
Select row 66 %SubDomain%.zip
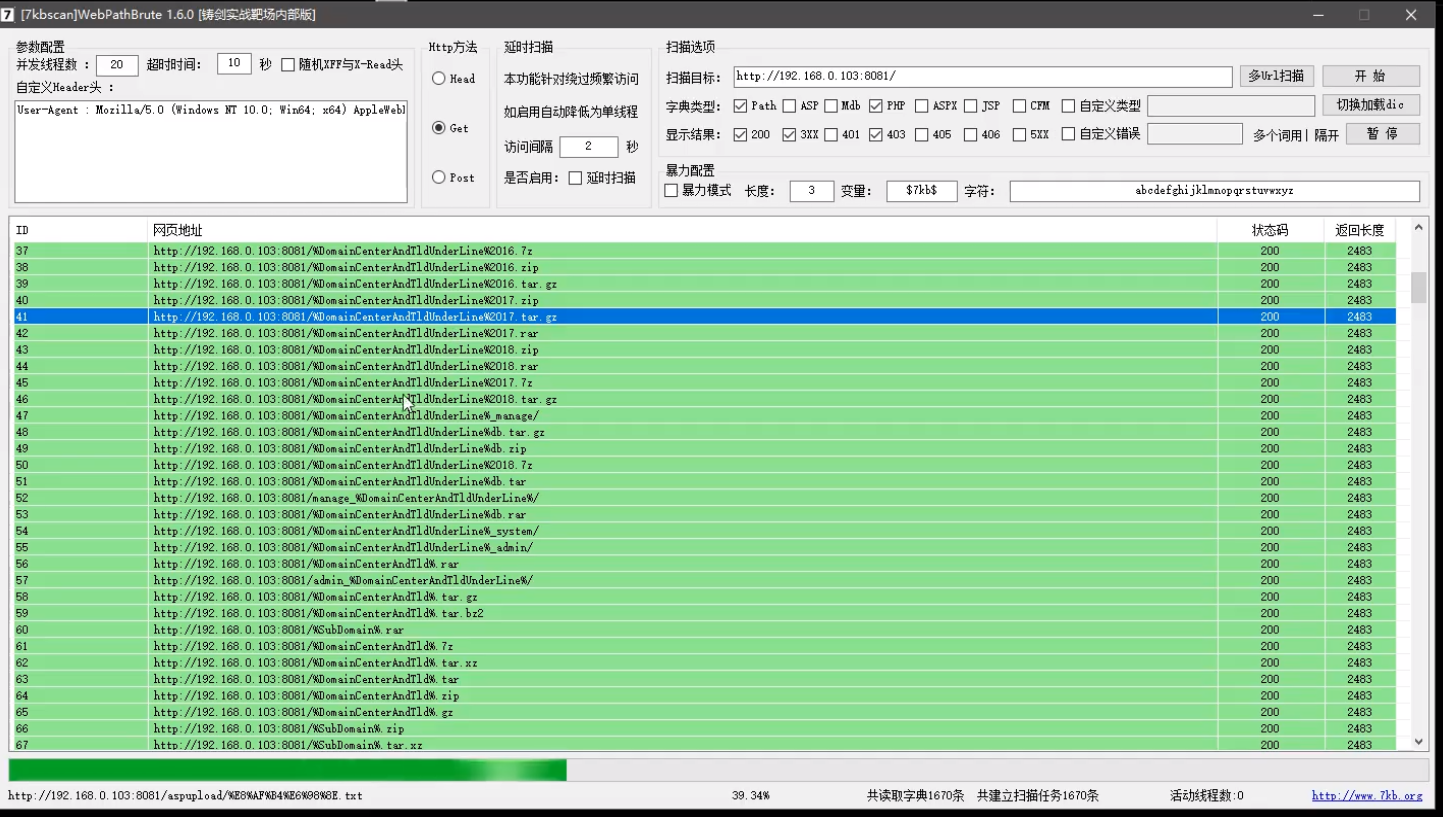pos(703,729)
